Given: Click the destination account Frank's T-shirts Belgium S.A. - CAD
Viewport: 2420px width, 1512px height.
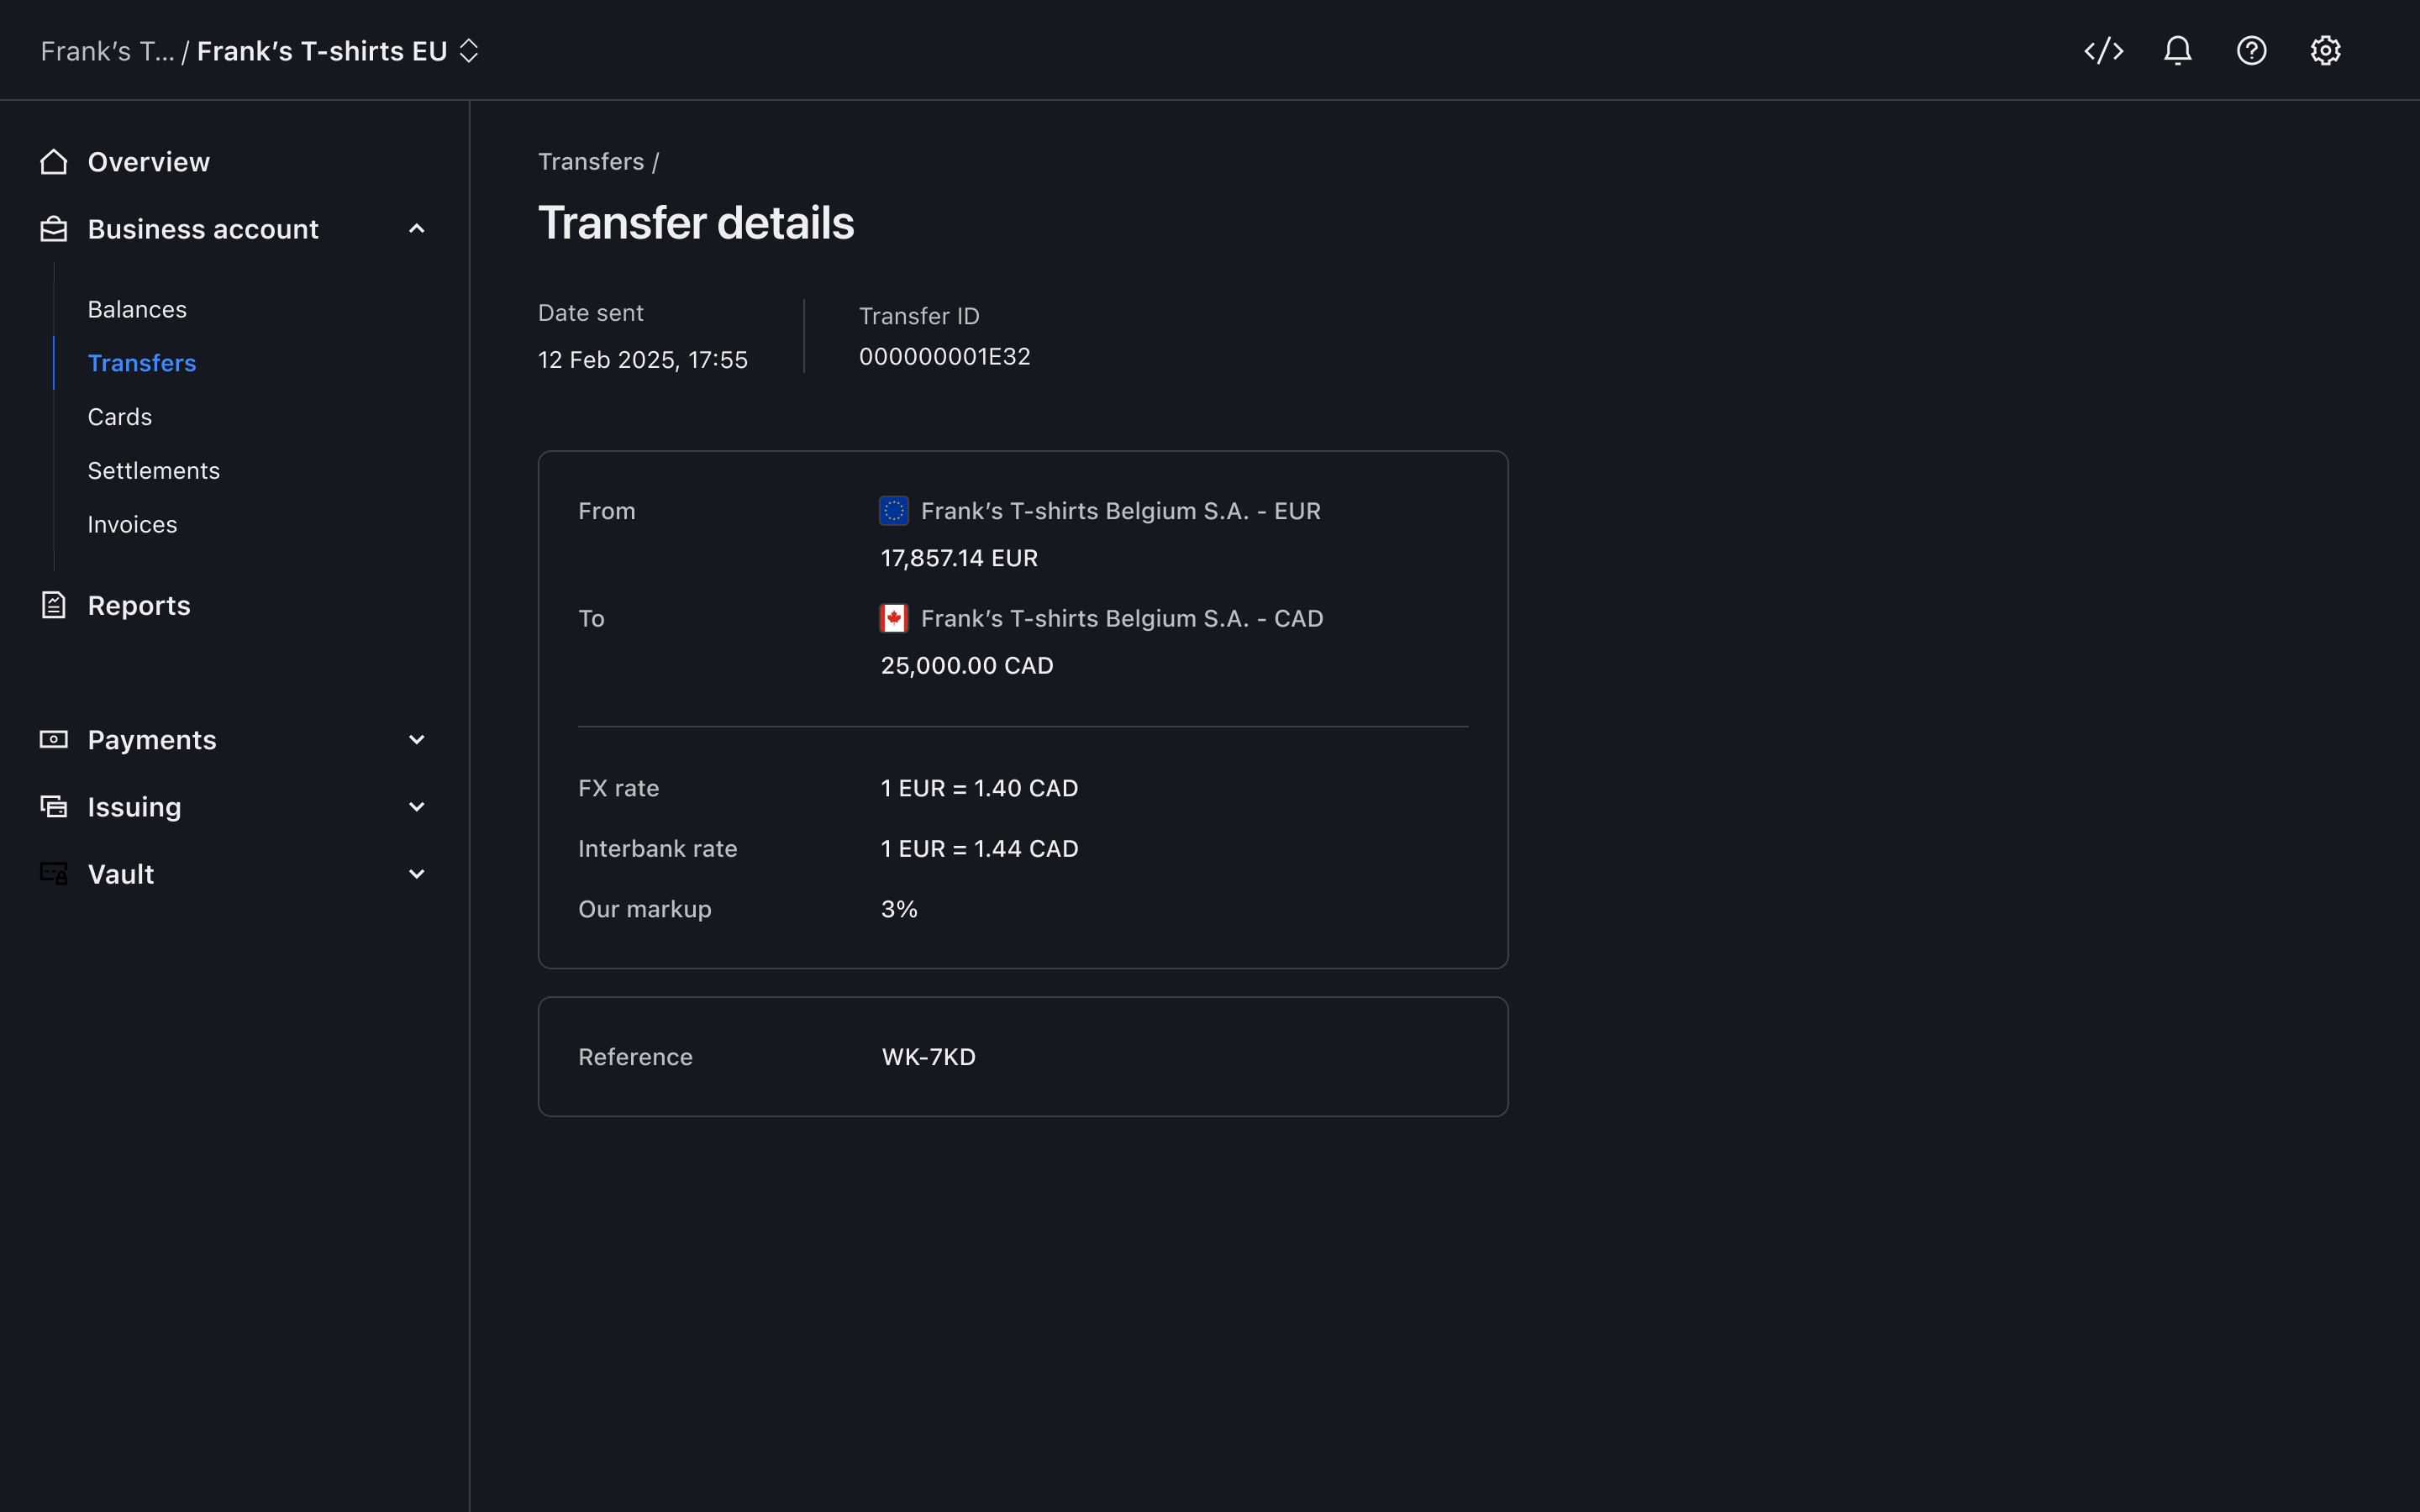Looking at the screenshot, I should pyautogui.click(x=1122, y=619).
